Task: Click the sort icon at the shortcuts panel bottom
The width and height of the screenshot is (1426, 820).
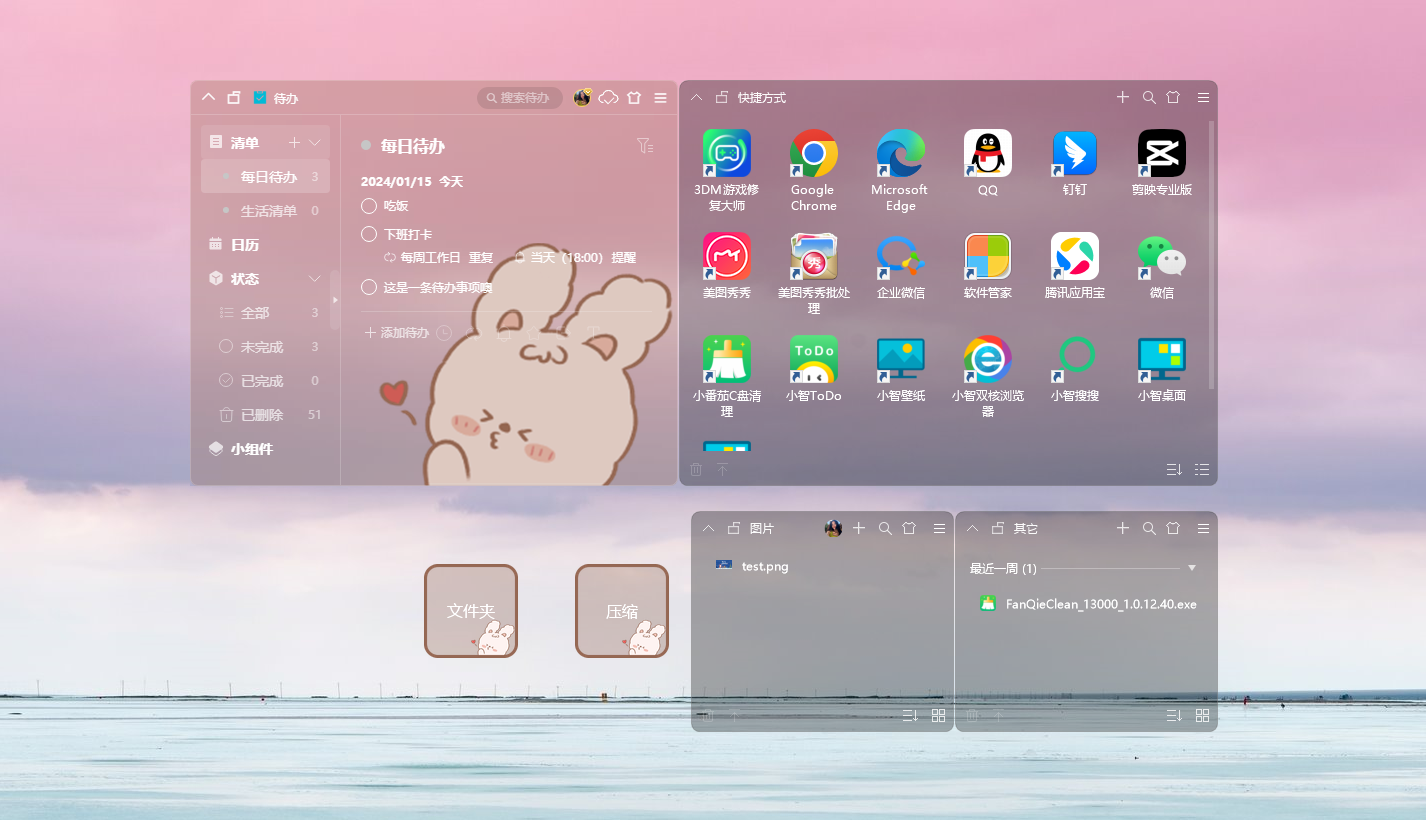Action: coord(1173,469)
